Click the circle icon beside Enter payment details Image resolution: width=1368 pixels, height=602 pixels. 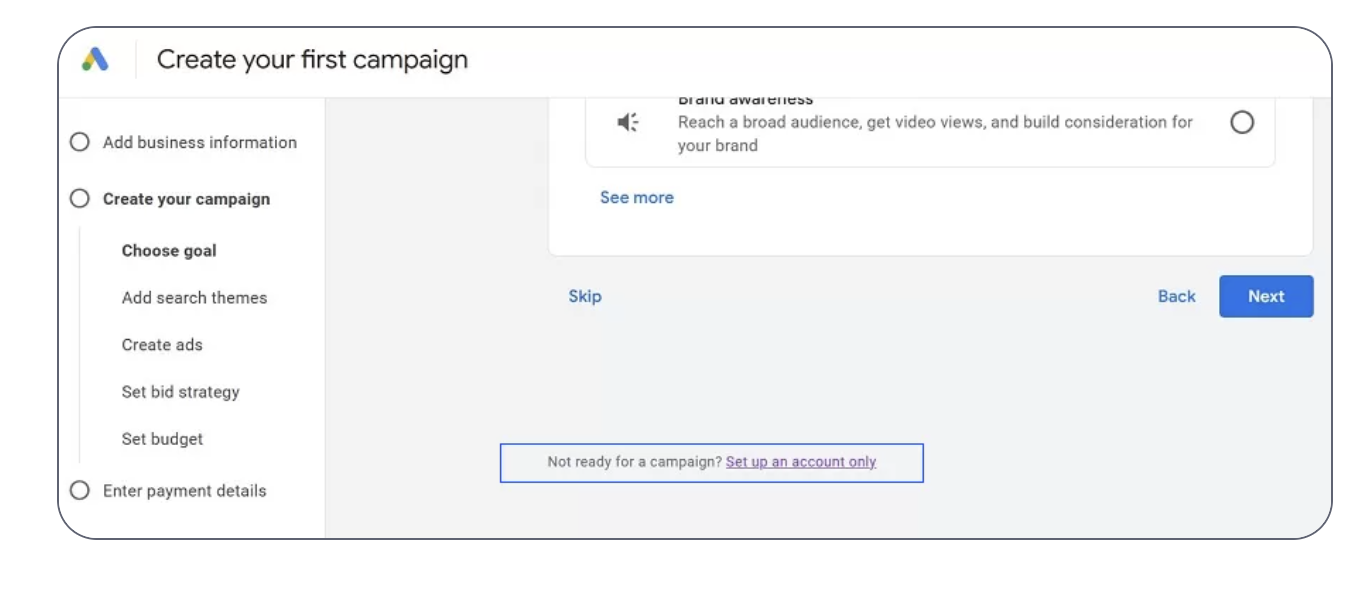tap(80, 491)
